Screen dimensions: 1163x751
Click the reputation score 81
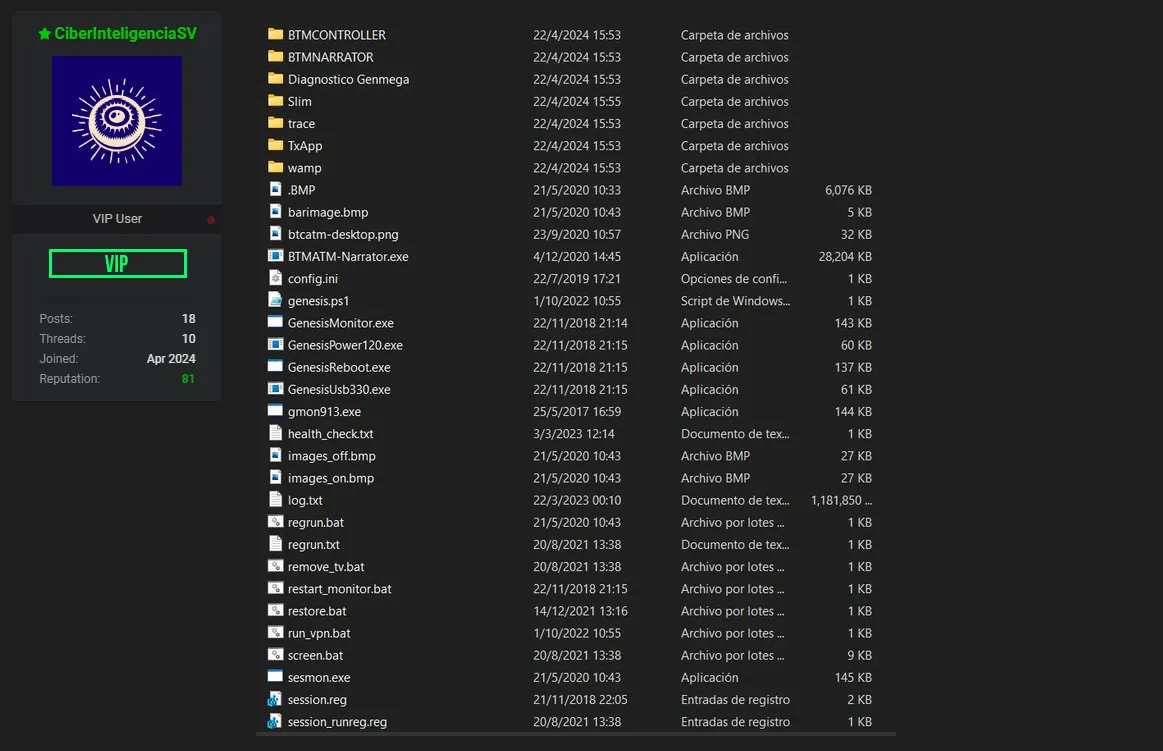(186, 378)
